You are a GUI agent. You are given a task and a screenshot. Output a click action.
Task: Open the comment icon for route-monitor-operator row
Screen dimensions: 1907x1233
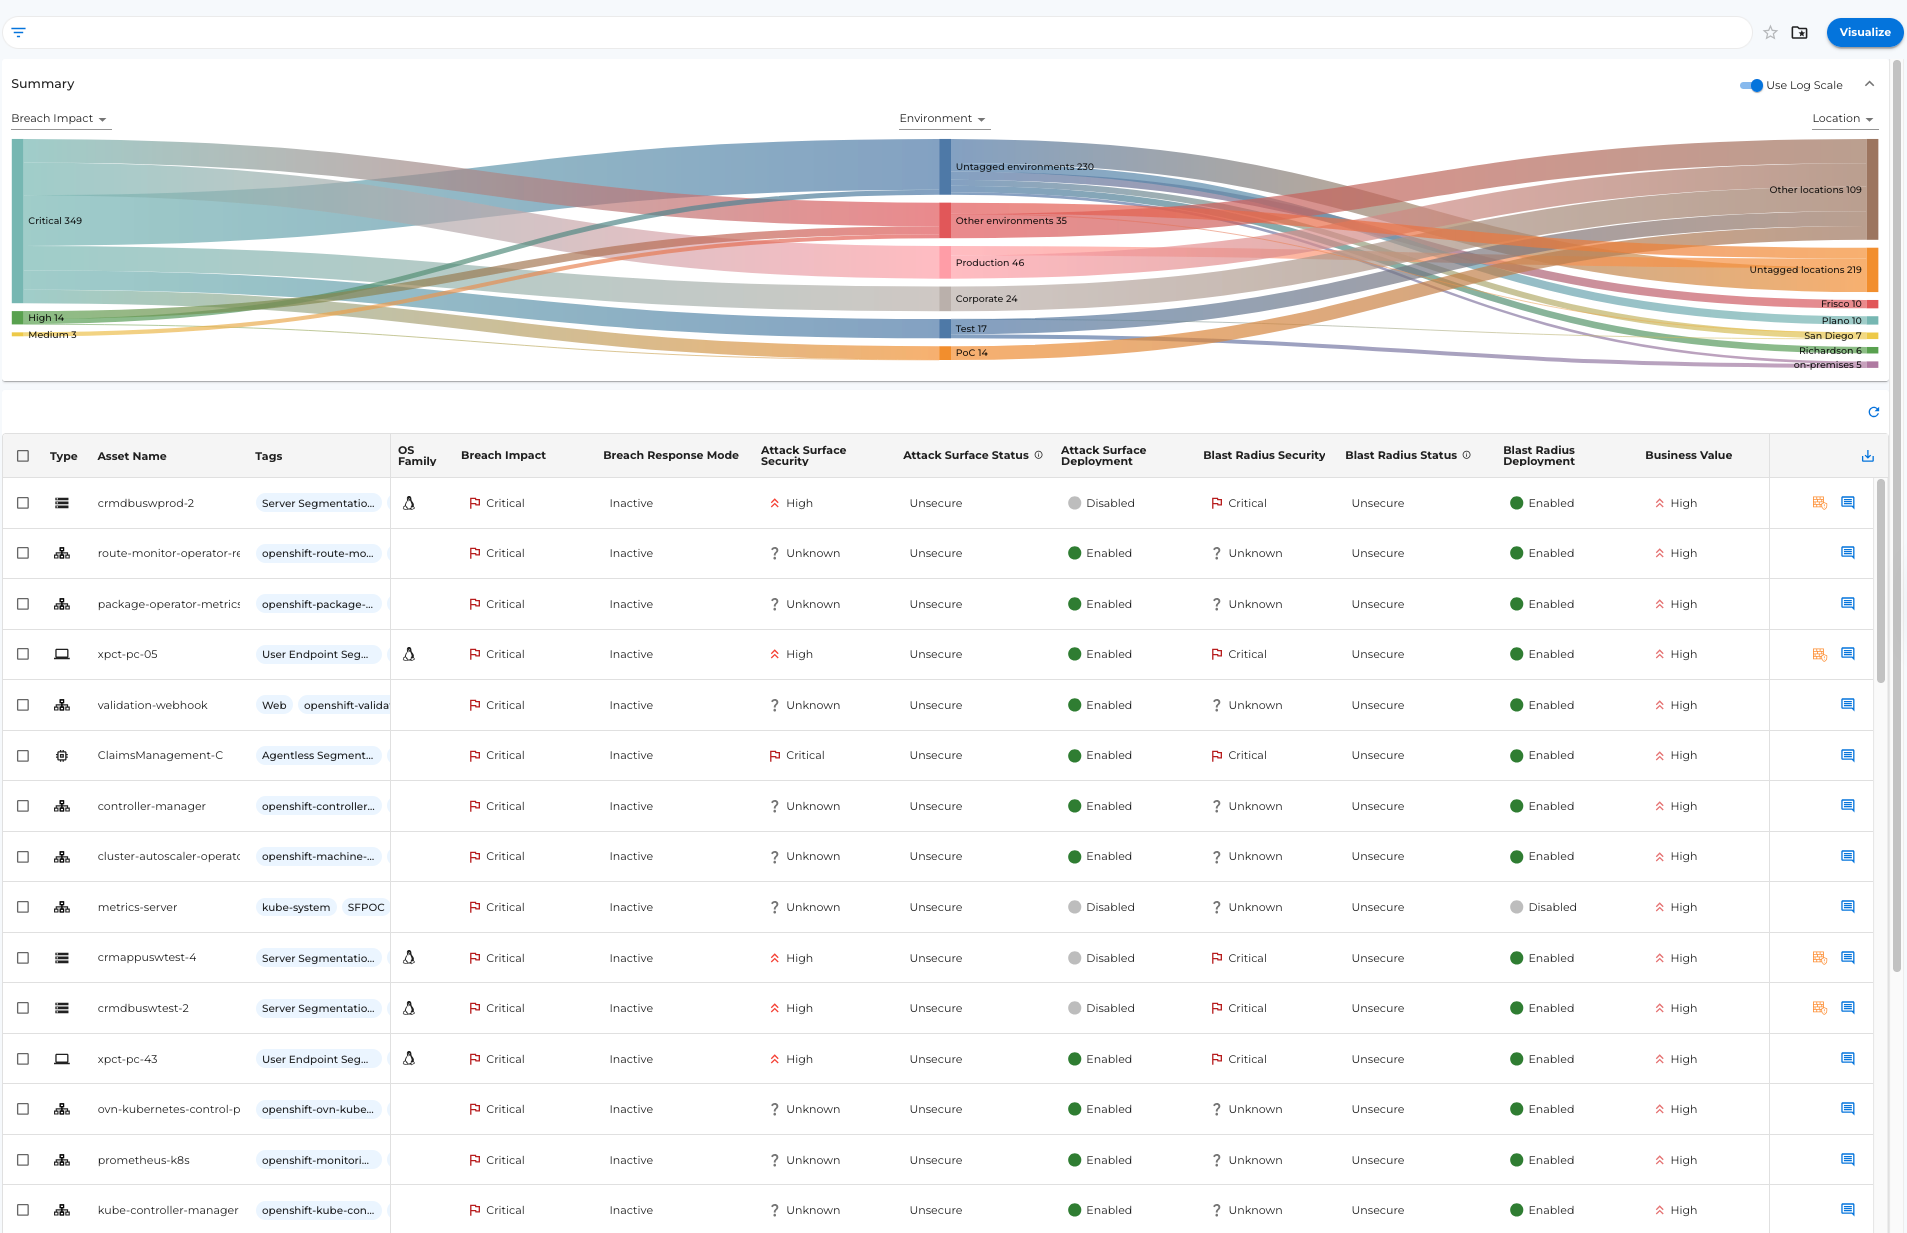click(1848, 552)
